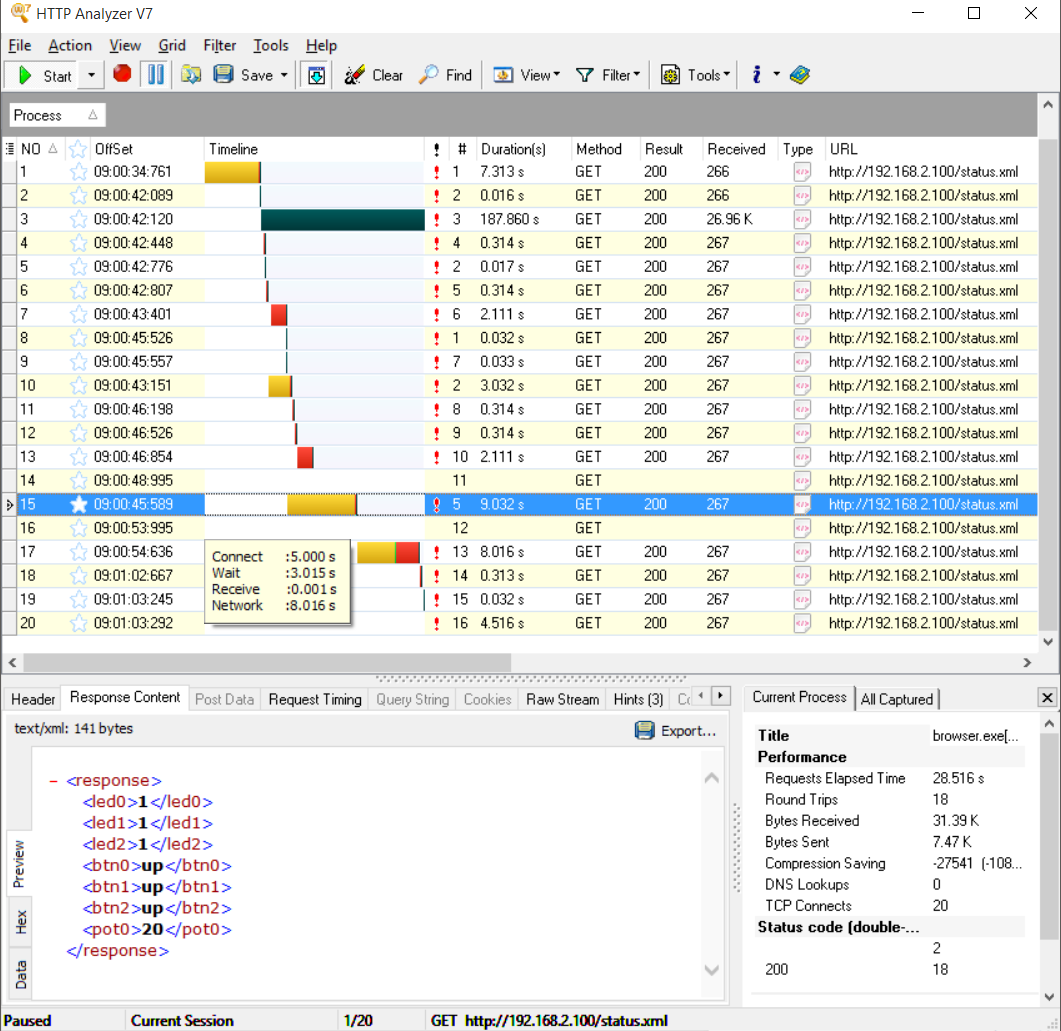Image resolution: width=1061 pixels, height=1031 pixels.
Task: Switch to the Header tab
Action: [33, 699]
